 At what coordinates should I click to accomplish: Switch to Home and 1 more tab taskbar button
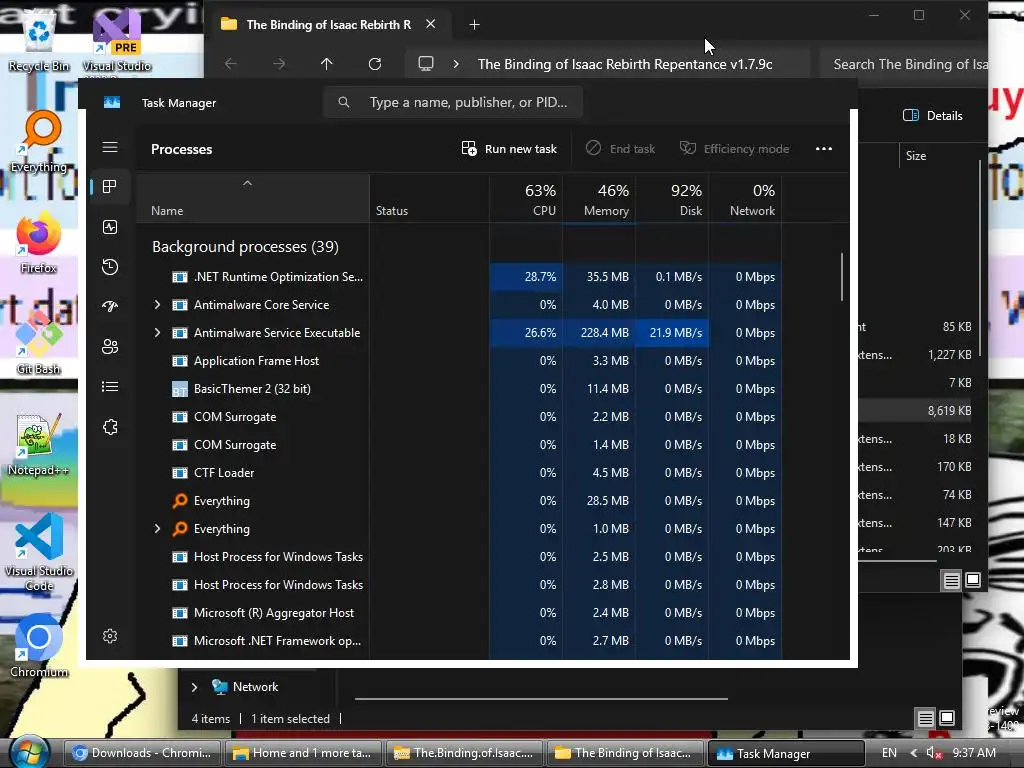coord(304,753)
